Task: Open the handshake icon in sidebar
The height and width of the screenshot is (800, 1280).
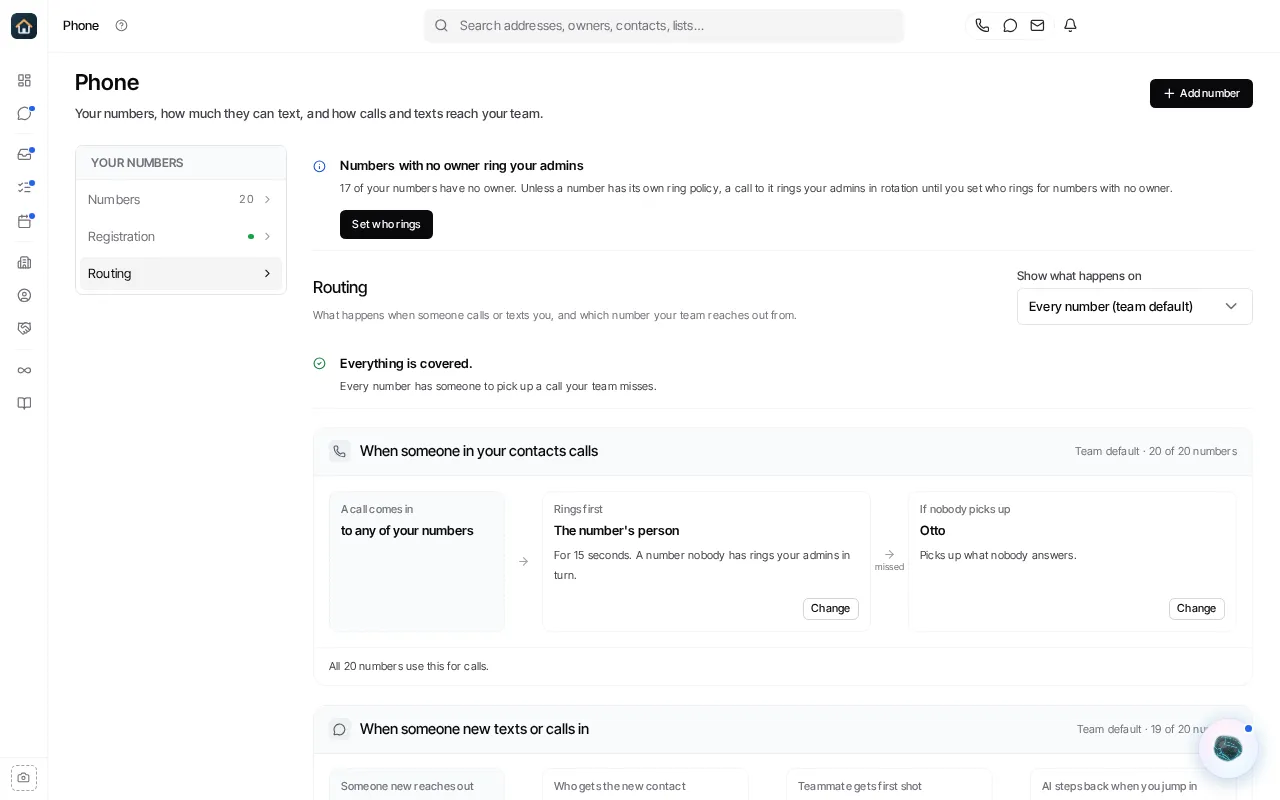Action: coord(24,328)
